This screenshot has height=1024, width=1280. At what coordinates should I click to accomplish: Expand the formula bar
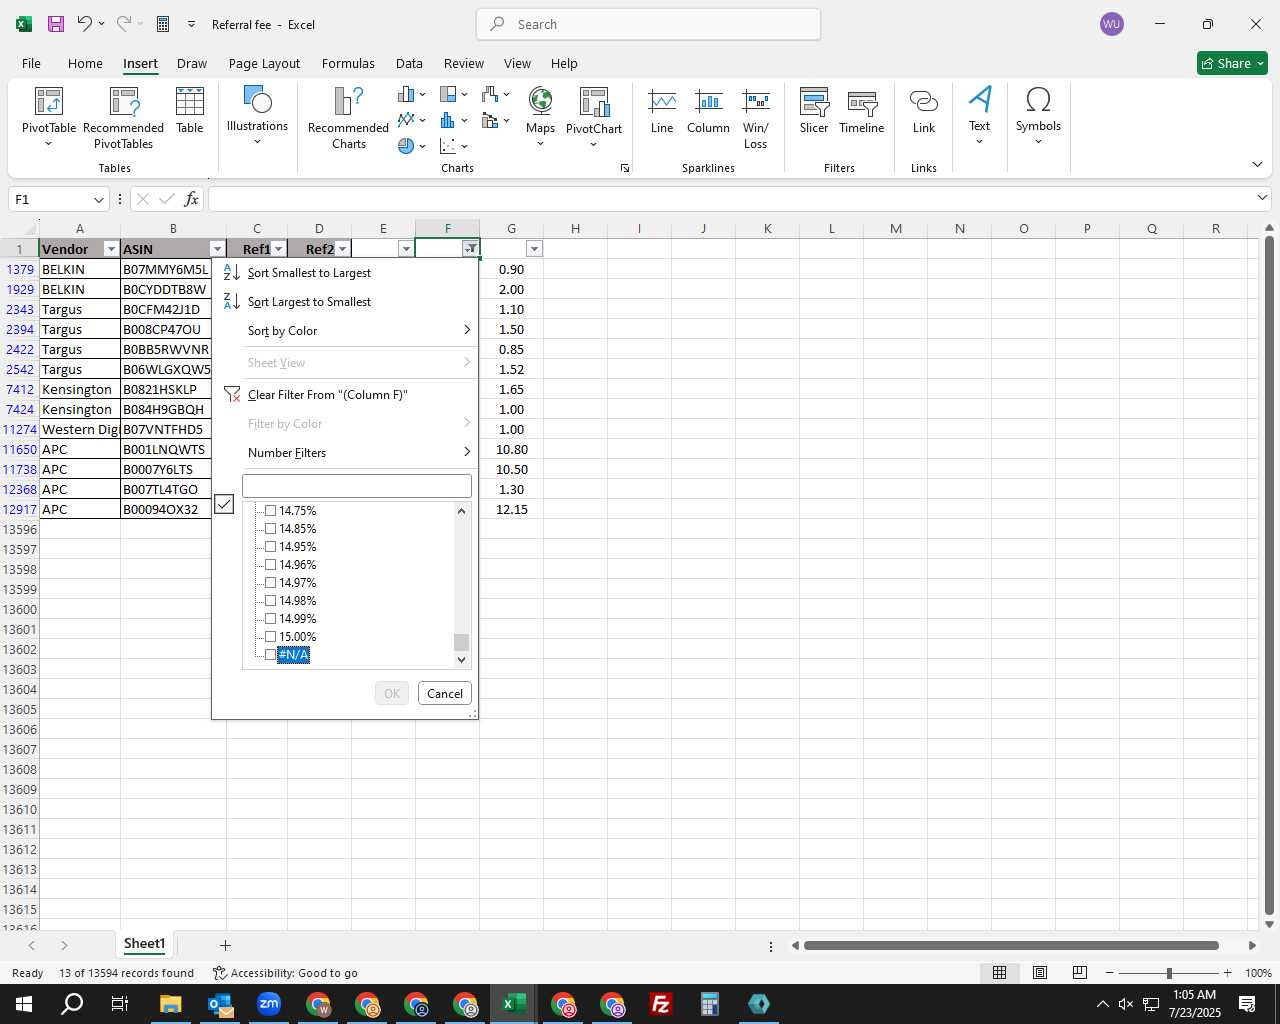tap(1262, 199)
